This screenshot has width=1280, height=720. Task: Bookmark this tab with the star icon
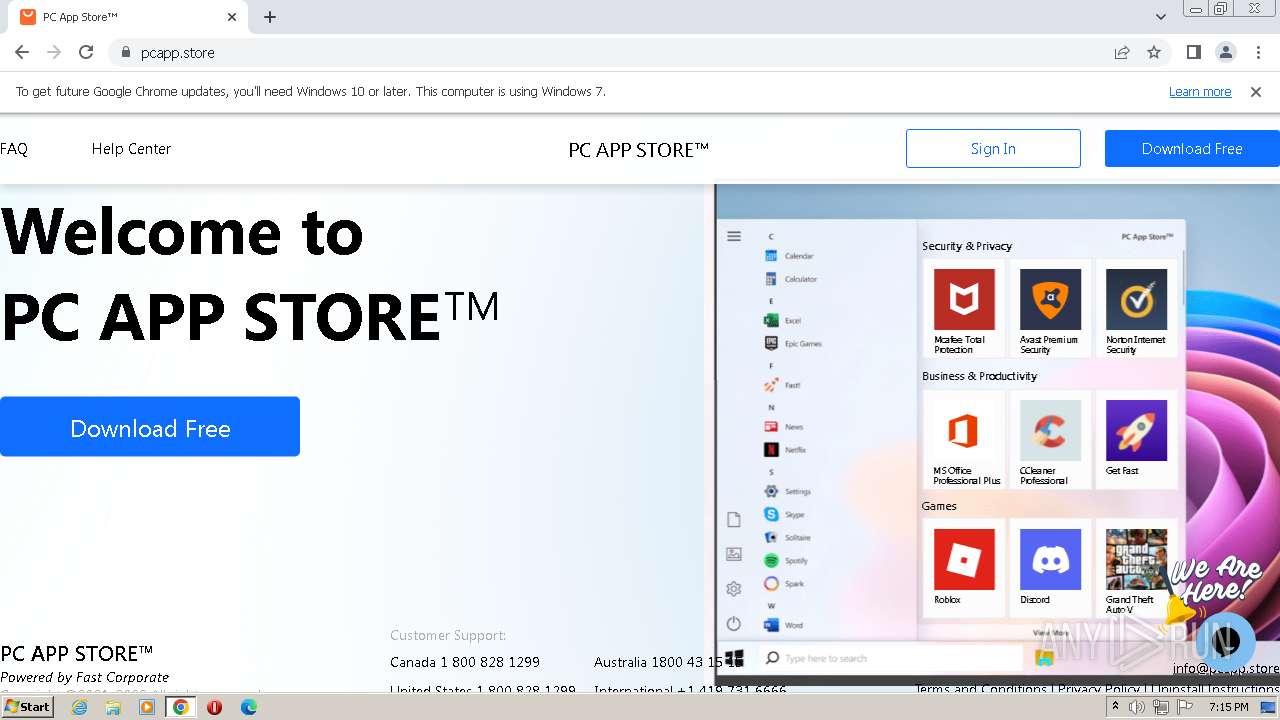(1154, 52)
